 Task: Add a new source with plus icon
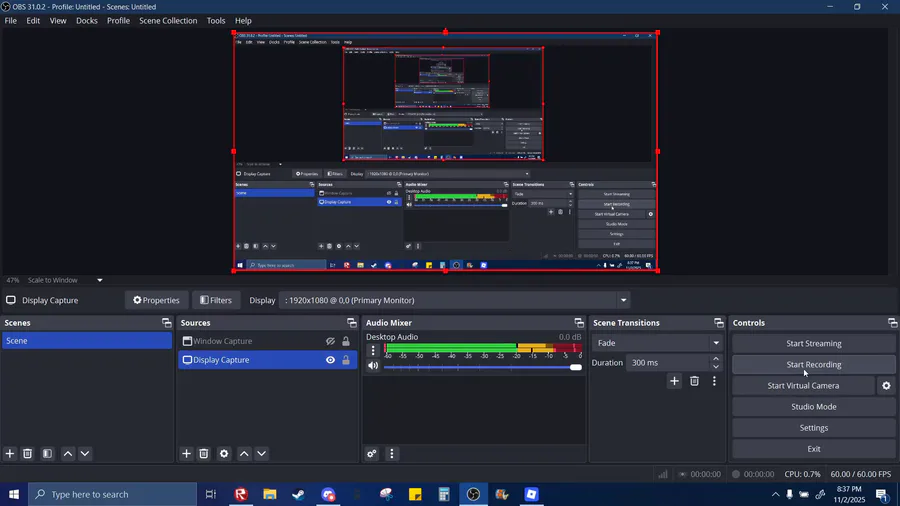[186, 453]
